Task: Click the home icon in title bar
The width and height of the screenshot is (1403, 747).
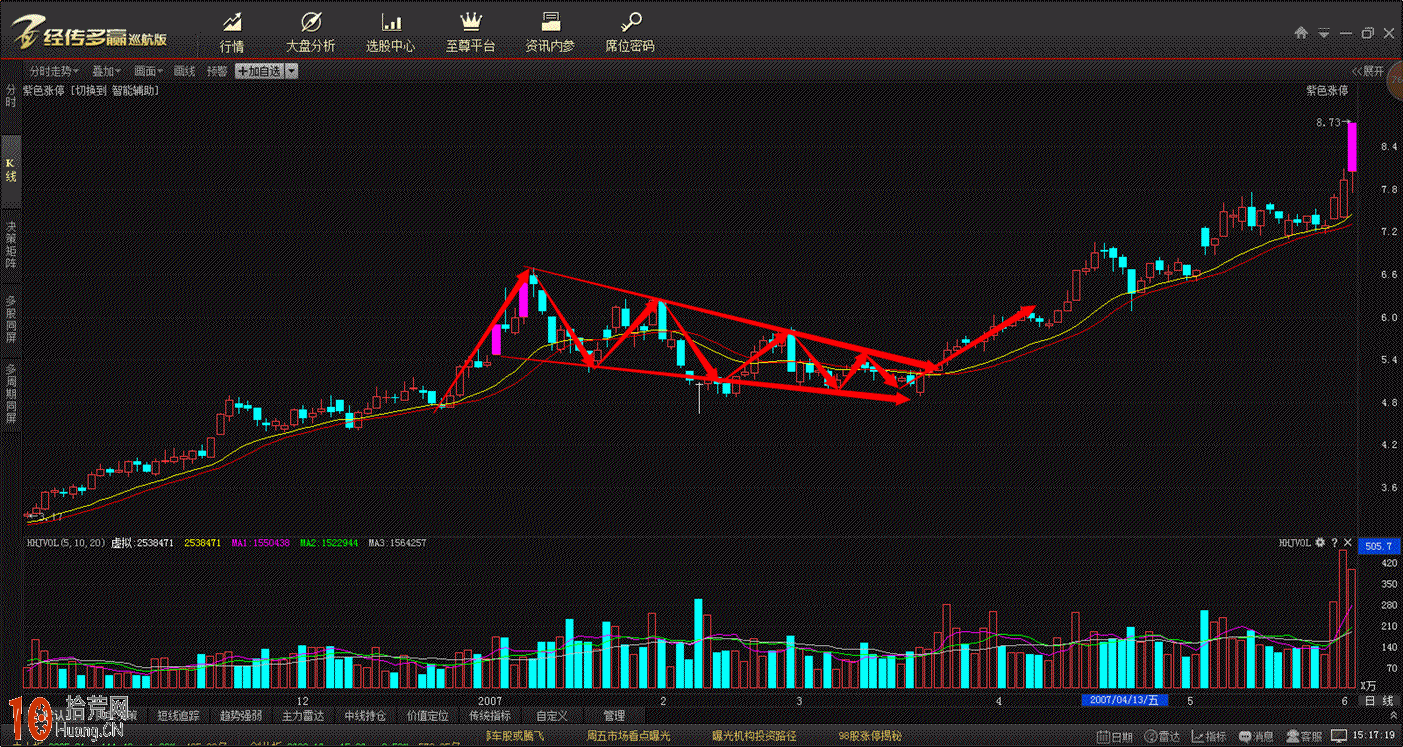Action: pos(1301,33)
